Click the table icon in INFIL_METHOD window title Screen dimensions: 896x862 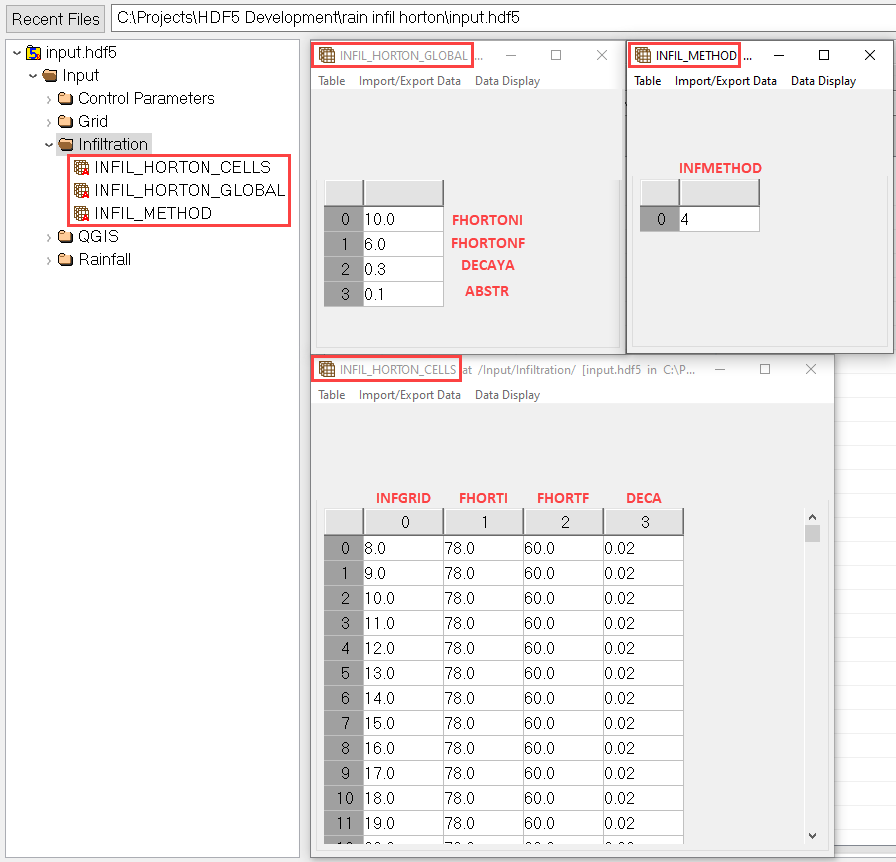tap(643, 56)
